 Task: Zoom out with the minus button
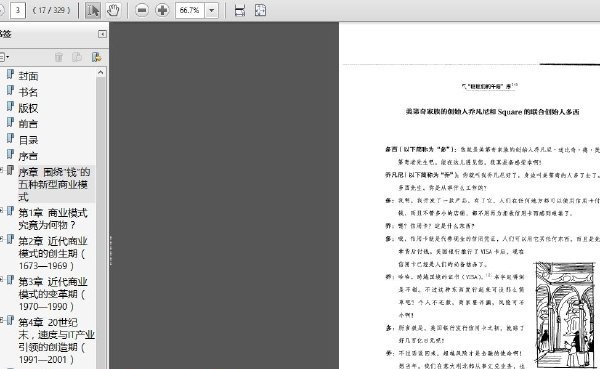(x=142, y=10)
